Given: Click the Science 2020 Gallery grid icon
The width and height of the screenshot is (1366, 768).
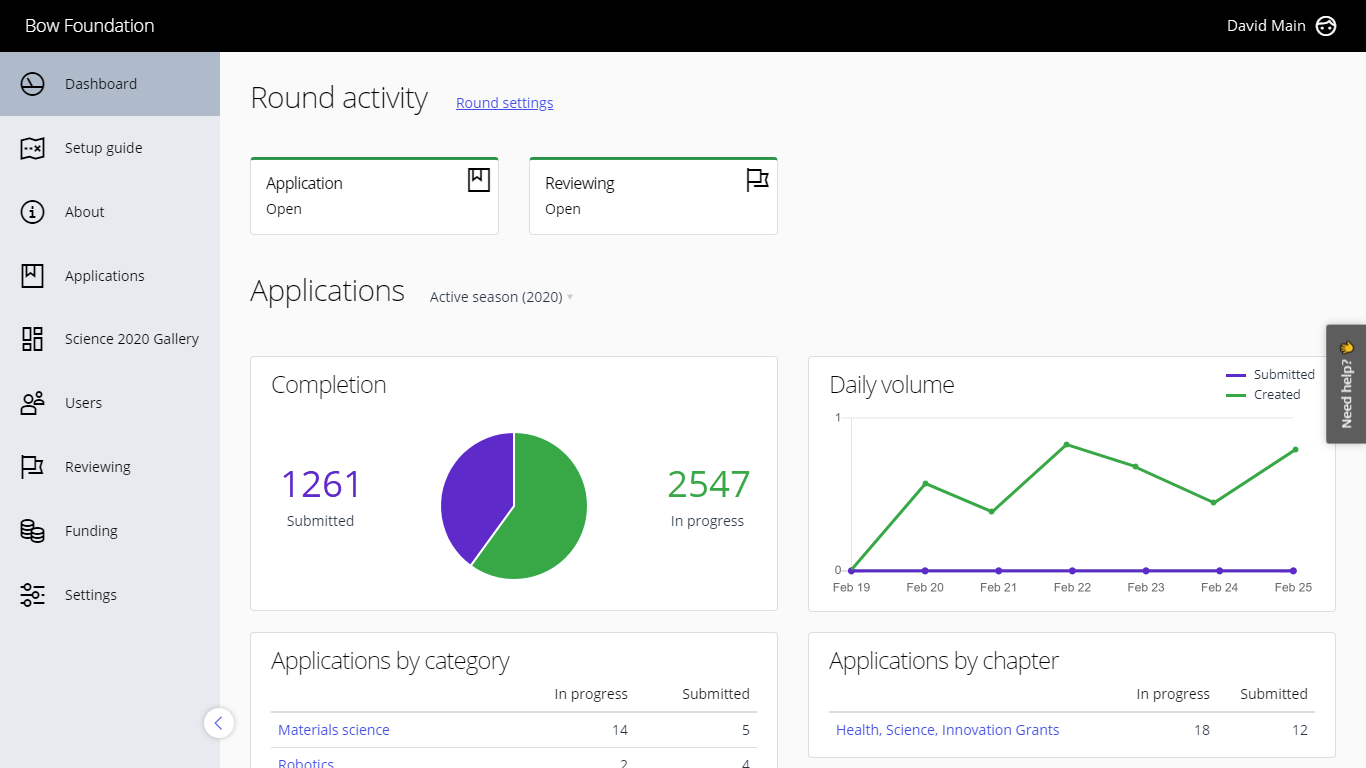Looking at the screenshot, I should [x=33, y=339].
